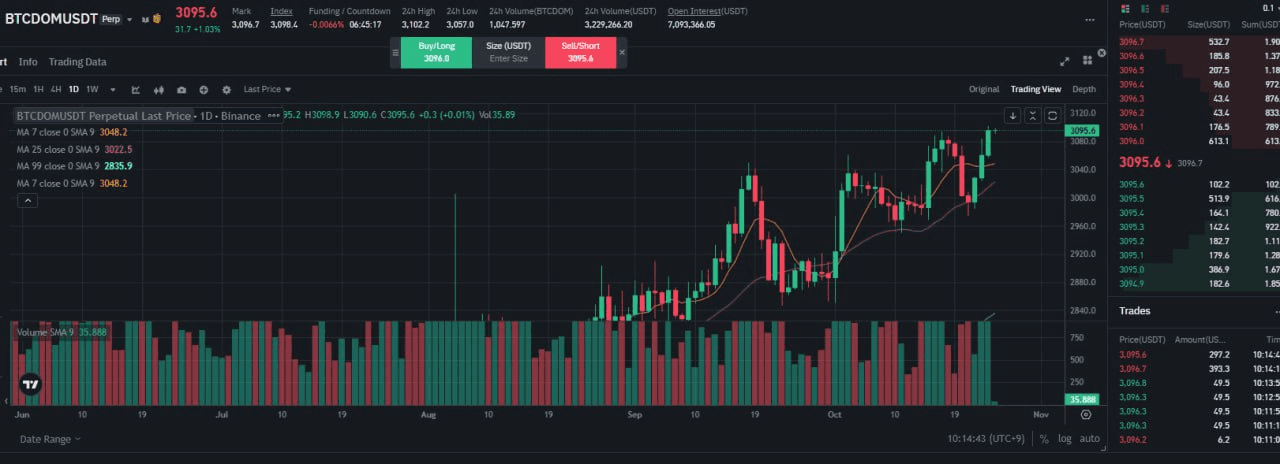Select the Trading View chart tab

pos(1036,89)
